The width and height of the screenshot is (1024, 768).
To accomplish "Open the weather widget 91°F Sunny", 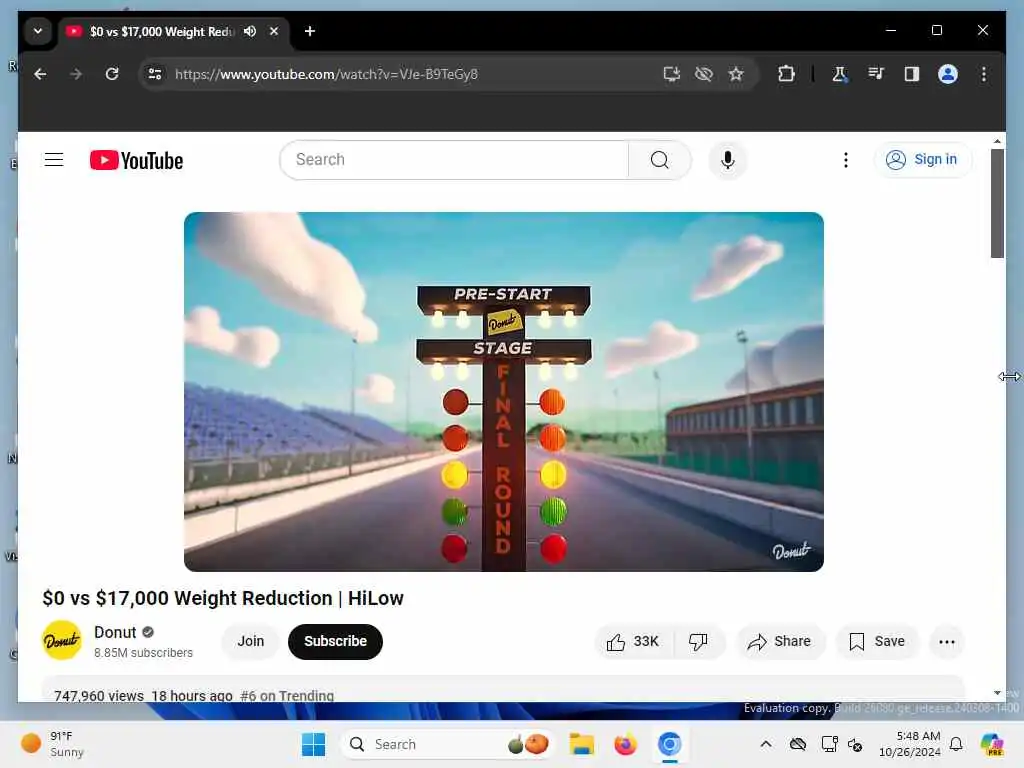I will 53,744.
